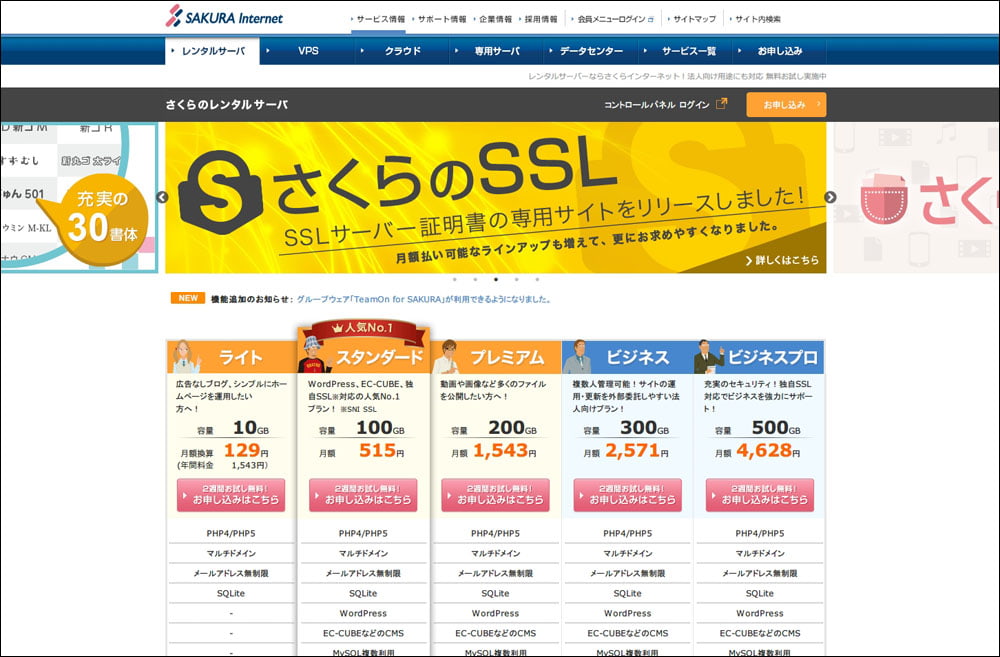This screenshot has width=1000, height=657.
Task: Open the レンタルサーバ navigation tab
Action: (x=212, y=51)
